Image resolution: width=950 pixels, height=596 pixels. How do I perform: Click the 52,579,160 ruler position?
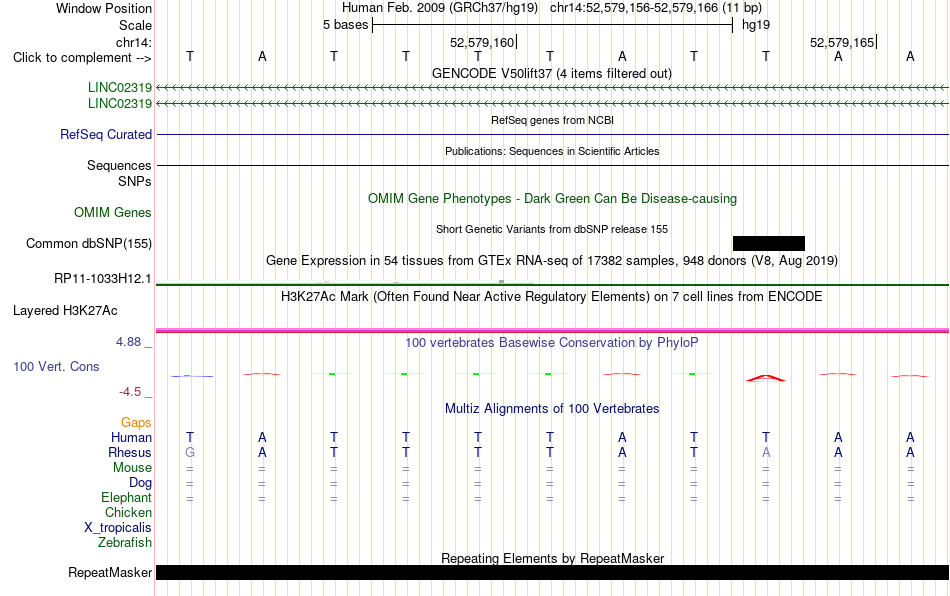click(482, 42)
